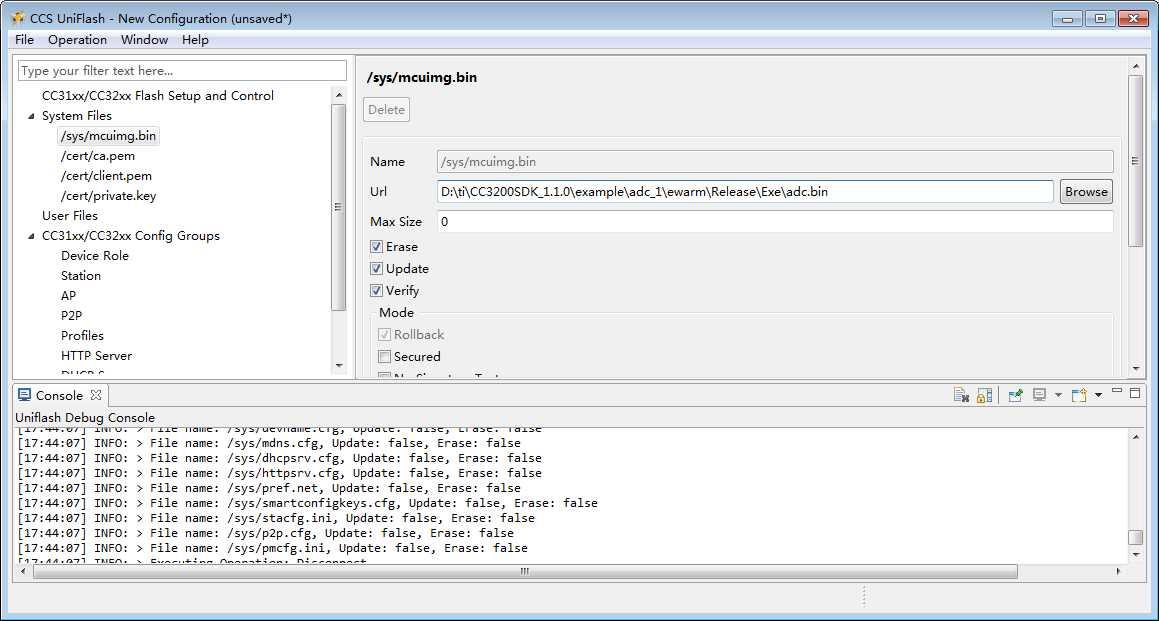Click the Max Size field
This screenshot has width=1159, height=621.
[x=775, y=222]
